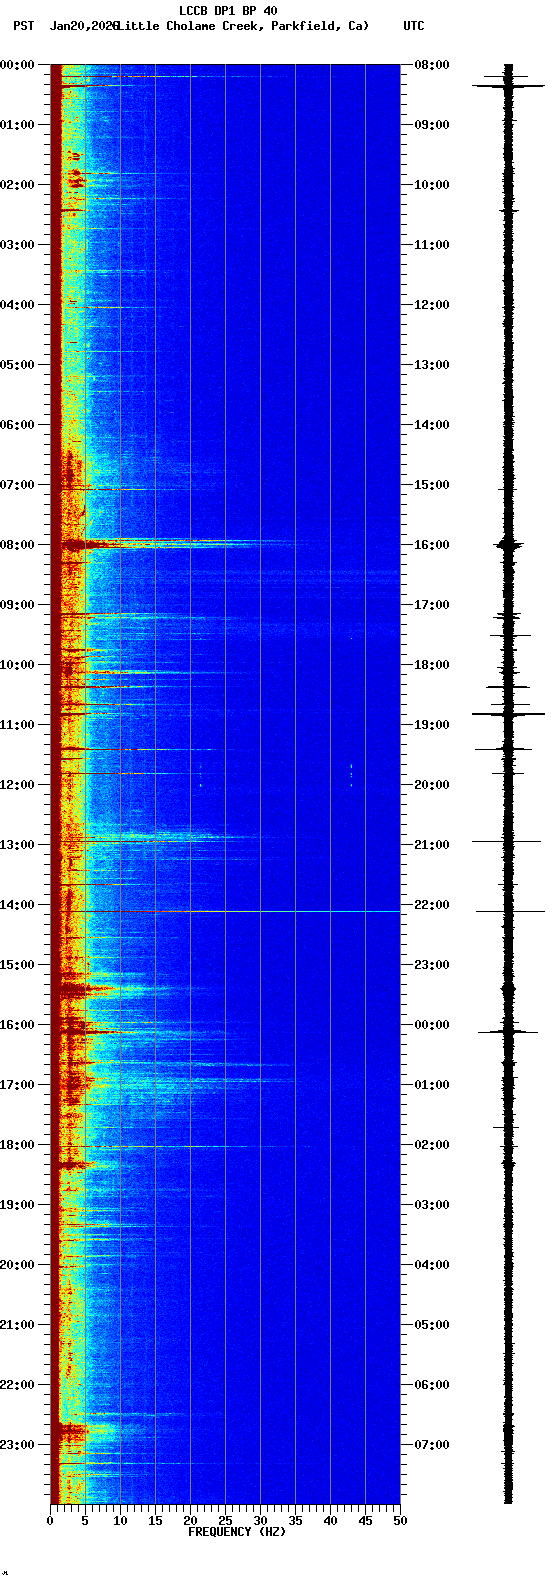Click the UTC time label '18:00'

(x=432, y=665)
